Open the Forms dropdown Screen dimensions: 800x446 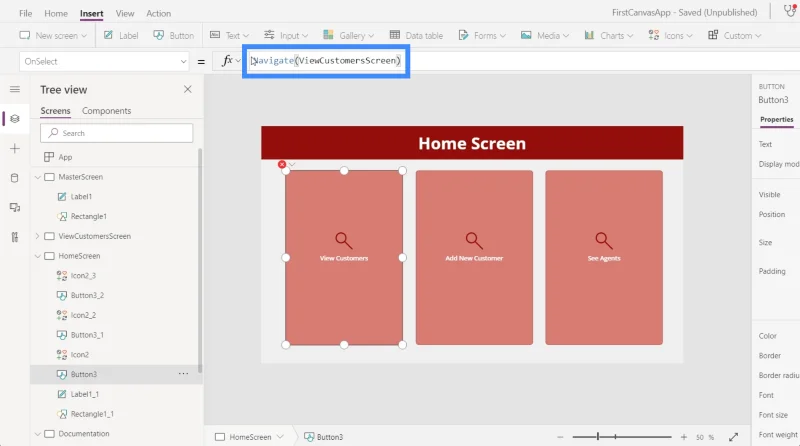[x=482, y=35]
